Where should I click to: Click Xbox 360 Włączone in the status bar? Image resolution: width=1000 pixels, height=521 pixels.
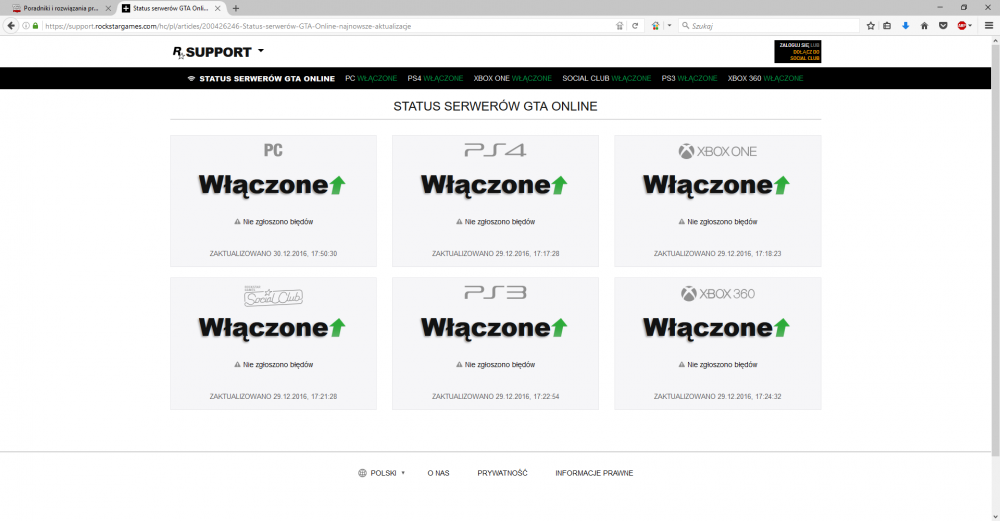pyautogui.click(x=765, y=78)
